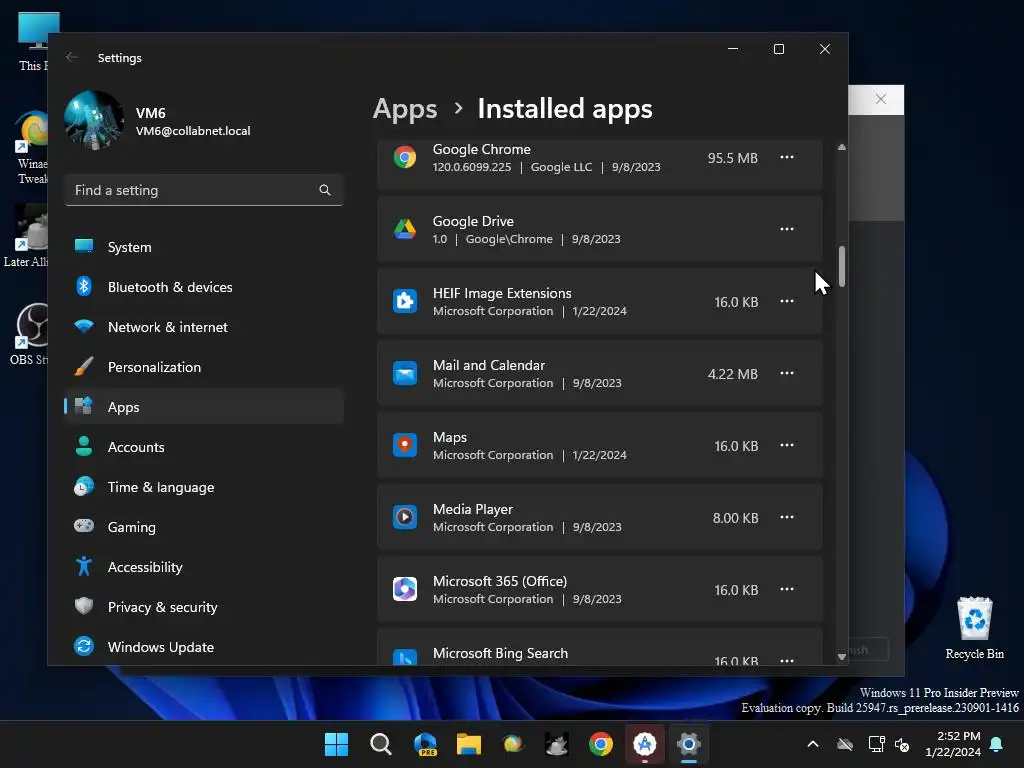Click the 95.5 MB size of Google Chrome
The image size is (1024, 768).
point(733,158)
